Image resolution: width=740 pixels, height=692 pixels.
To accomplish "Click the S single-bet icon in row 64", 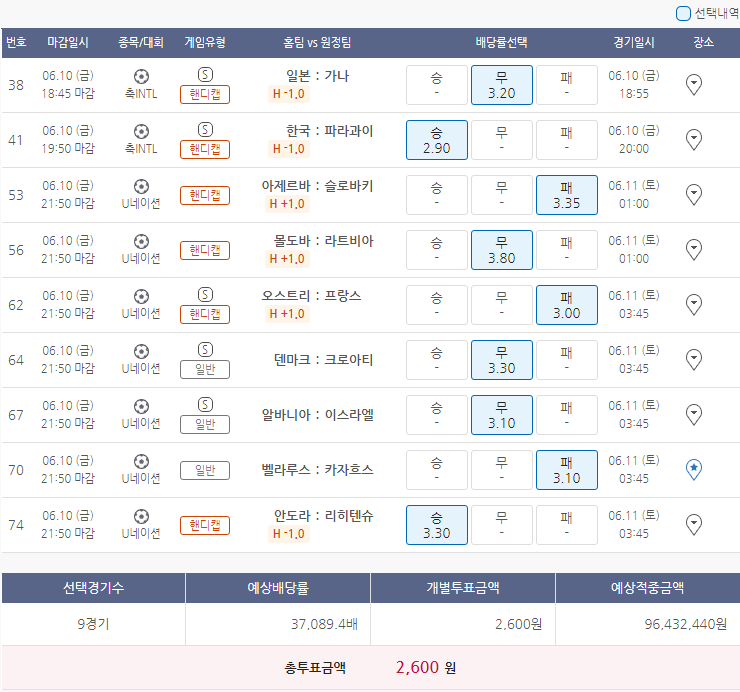I will point(205,349).
